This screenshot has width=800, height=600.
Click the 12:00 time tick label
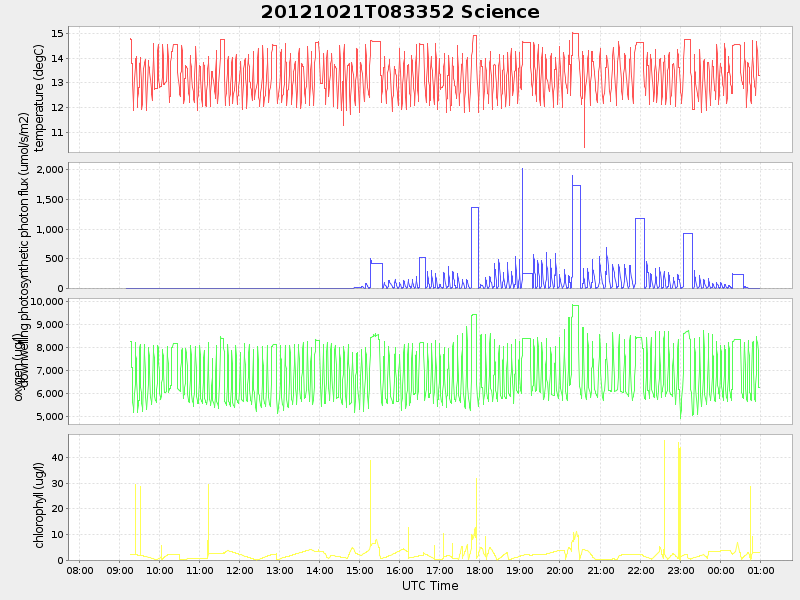tap(240, 570)
